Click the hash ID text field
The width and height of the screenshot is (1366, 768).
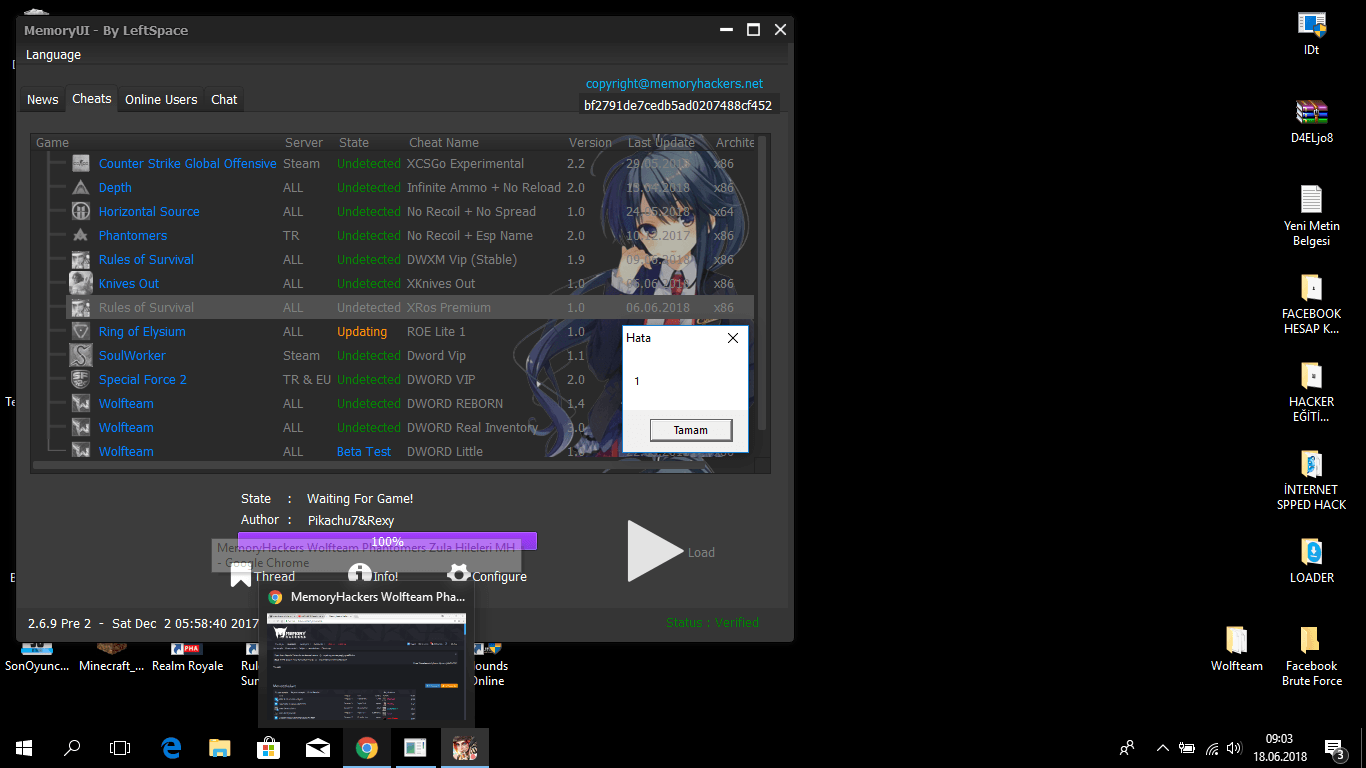coord(679,105)
